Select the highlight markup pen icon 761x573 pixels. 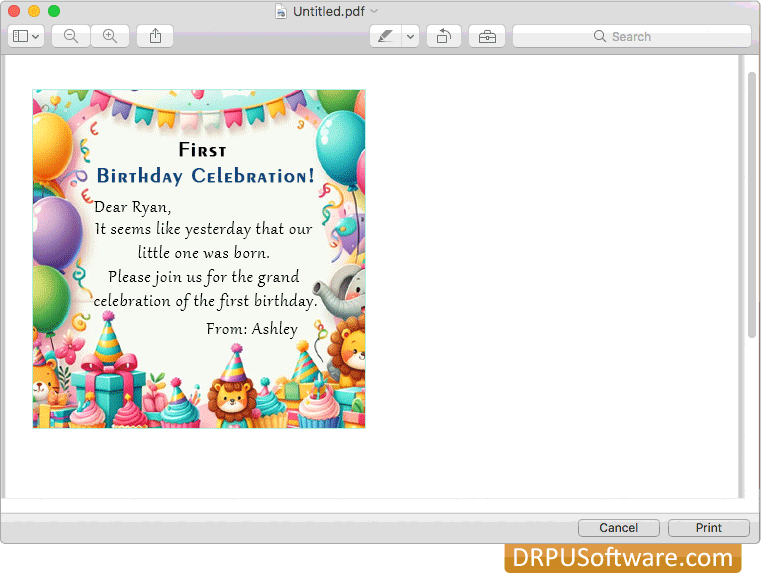(x=385, y=36)
